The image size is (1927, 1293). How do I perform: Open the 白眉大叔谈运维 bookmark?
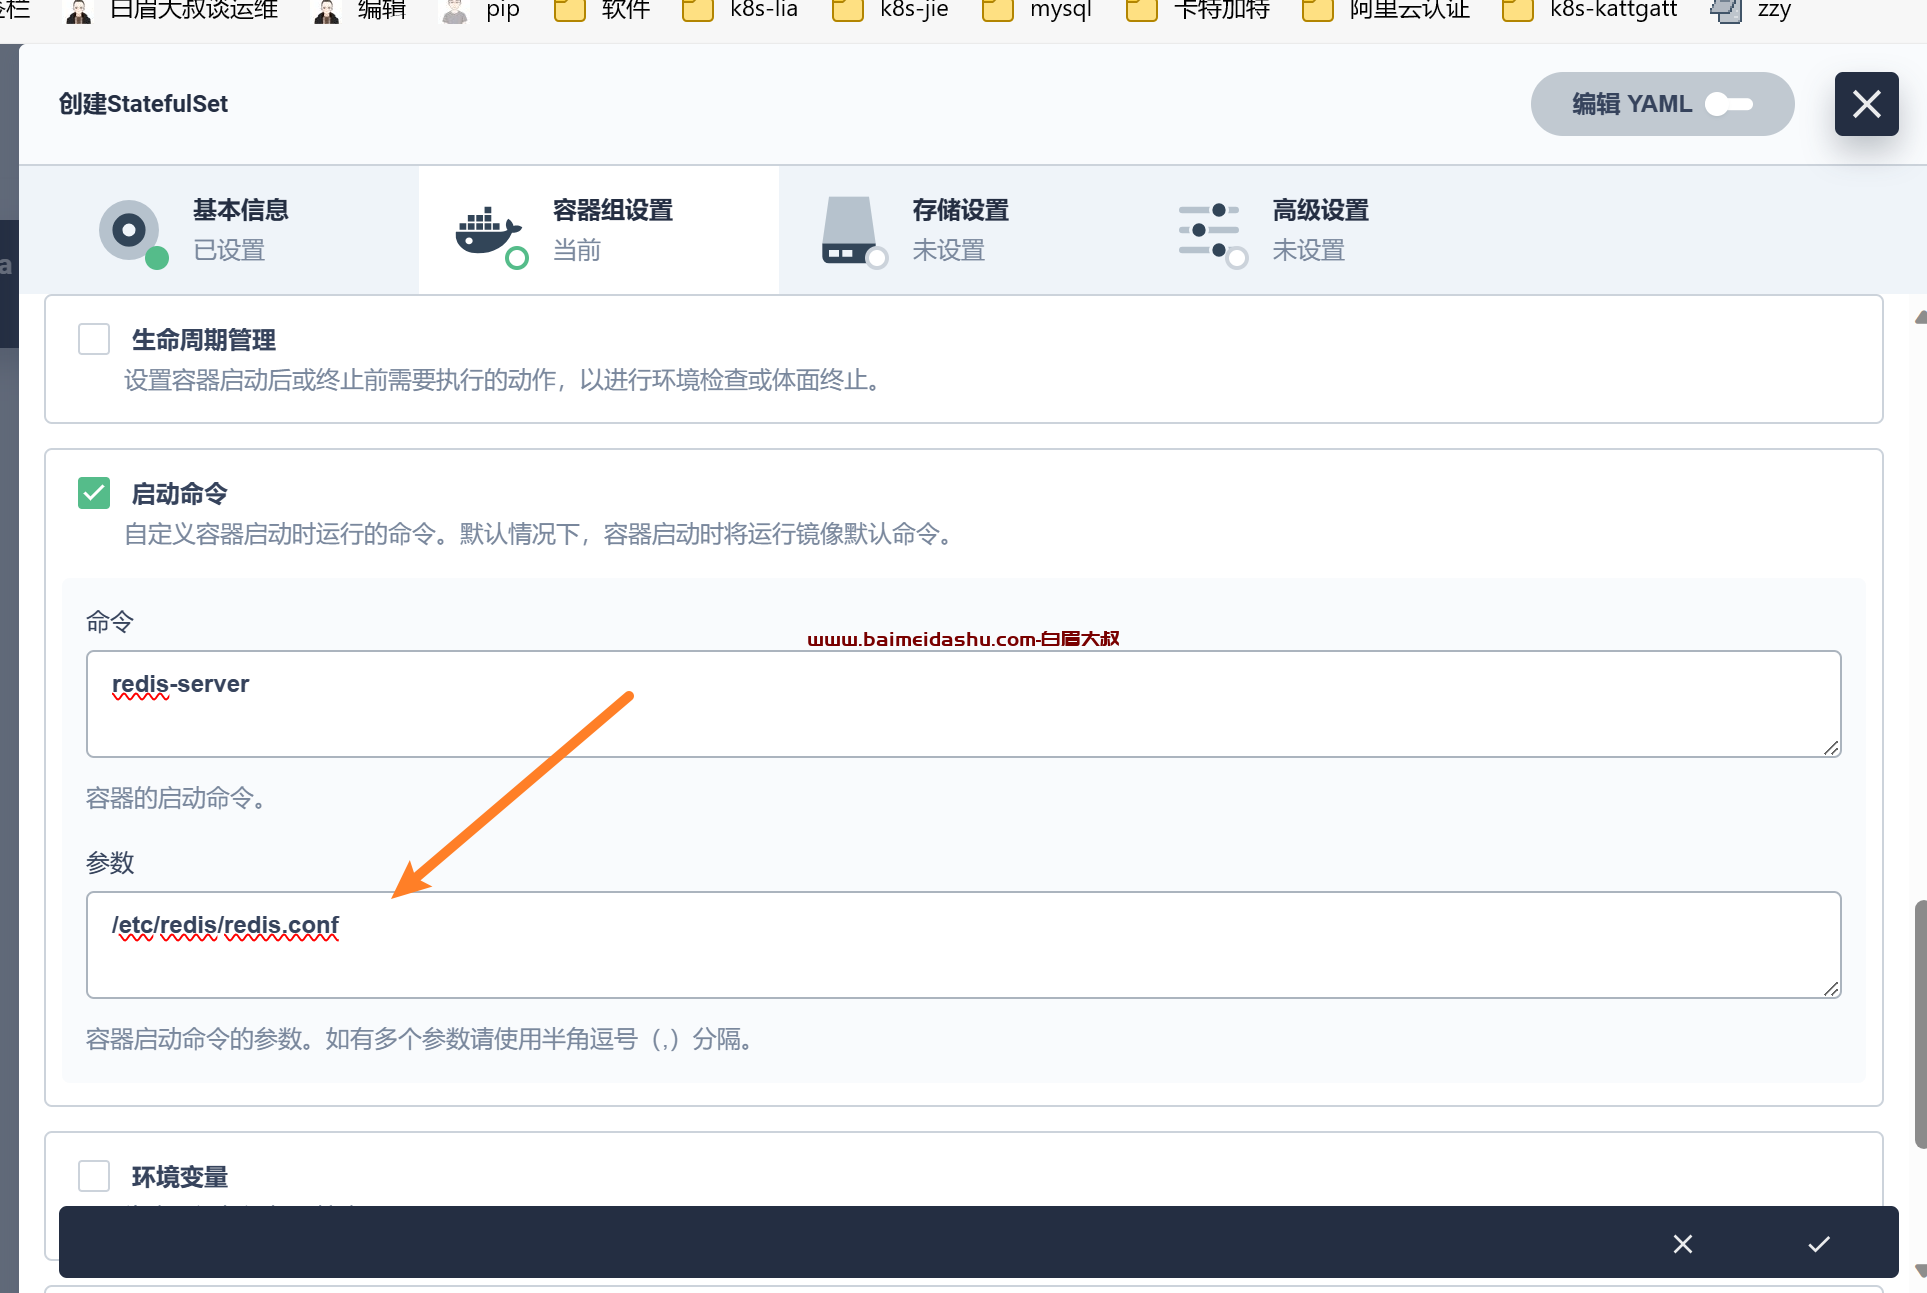click(172, 10)
